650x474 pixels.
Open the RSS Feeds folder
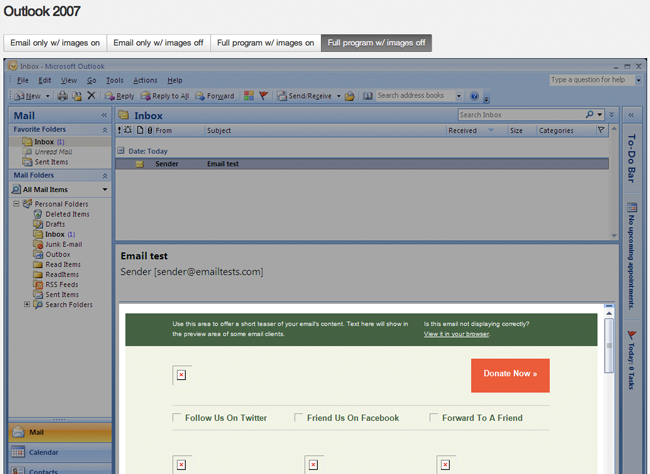[56, 284]
